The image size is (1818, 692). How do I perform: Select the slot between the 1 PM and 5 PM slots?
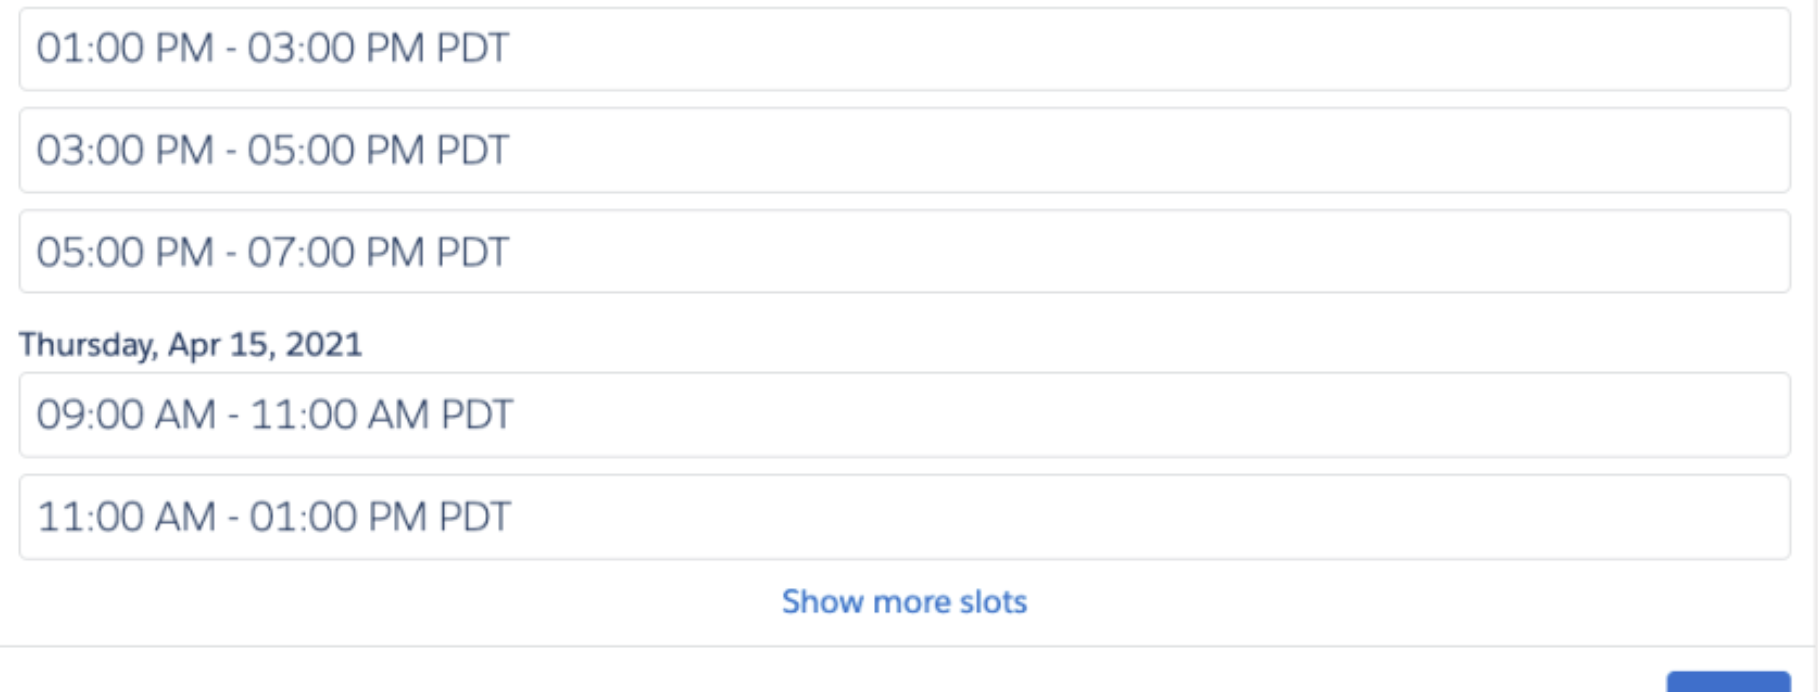pos(904,151)
